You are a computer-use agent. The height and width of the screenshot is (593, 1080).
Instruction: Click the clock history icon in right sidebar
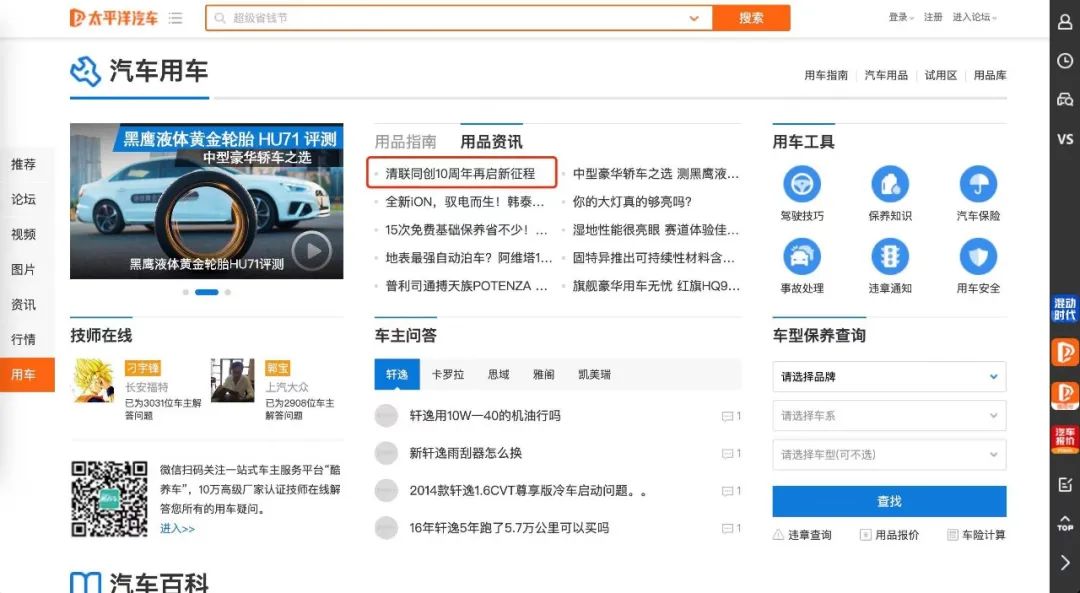[1065, 61]
